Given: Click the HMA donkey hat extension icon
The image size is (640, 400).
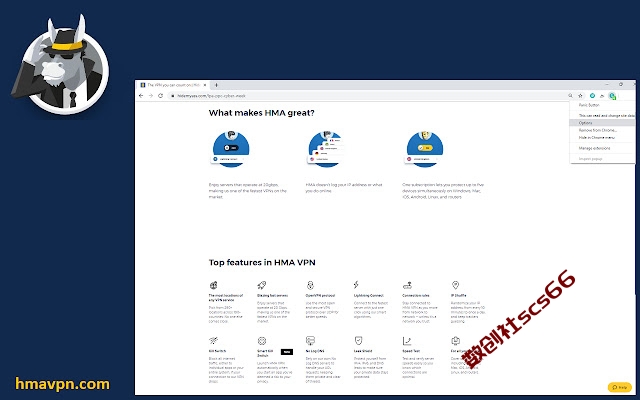Looking at the screenshot, I should tap(602, 96).
